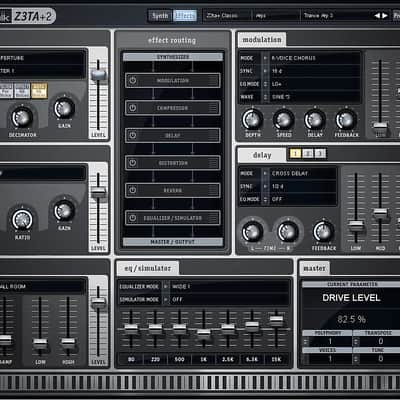400x400 pixels.
Task: Adjust the modulation Feedback knob
Action: [x=346, y=120]
